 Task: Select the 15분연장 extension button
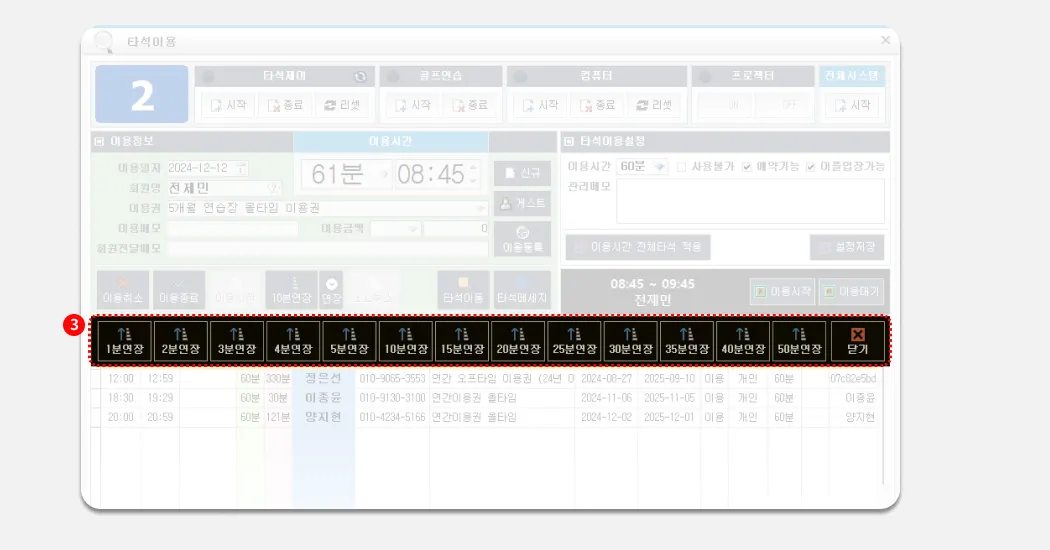(x=462, y=341)
